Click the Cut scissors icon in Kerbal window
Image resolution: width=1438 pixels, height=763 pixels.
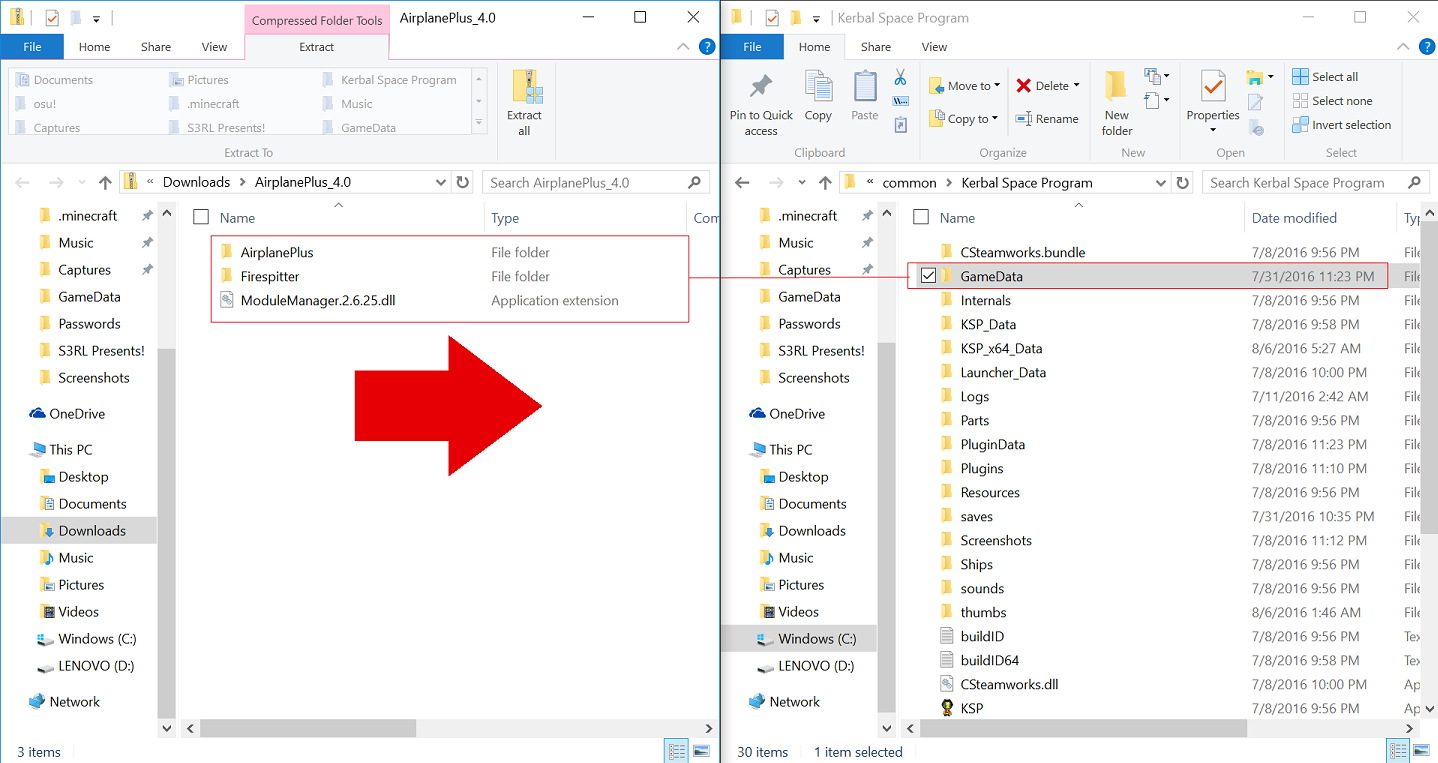pyautogui.click(x=900, y=77)
